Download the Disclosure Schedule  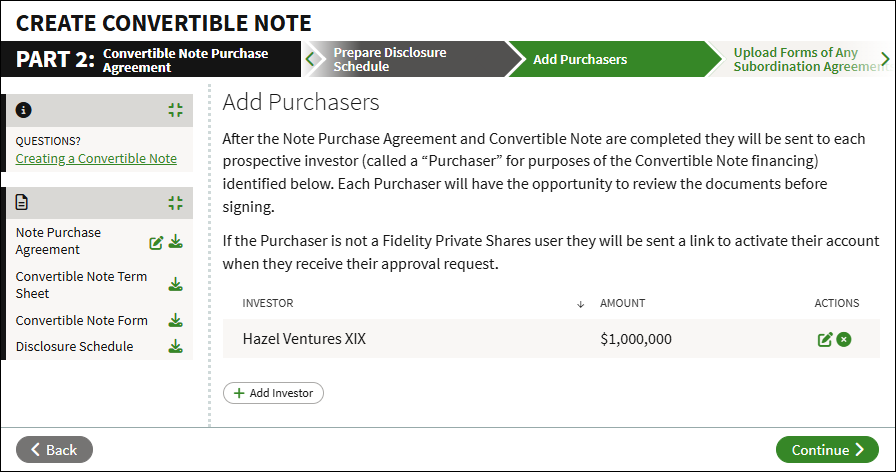tap(176, 346)
